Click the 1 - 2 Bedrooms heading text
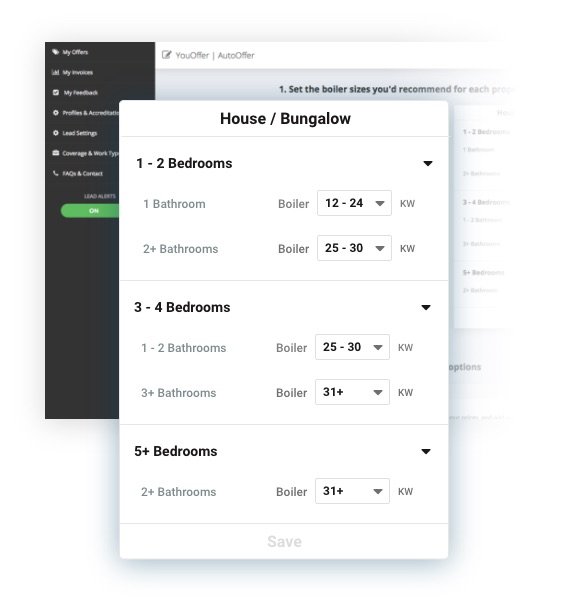This screenshot has height=608, width=569. (x=184, y=163)
